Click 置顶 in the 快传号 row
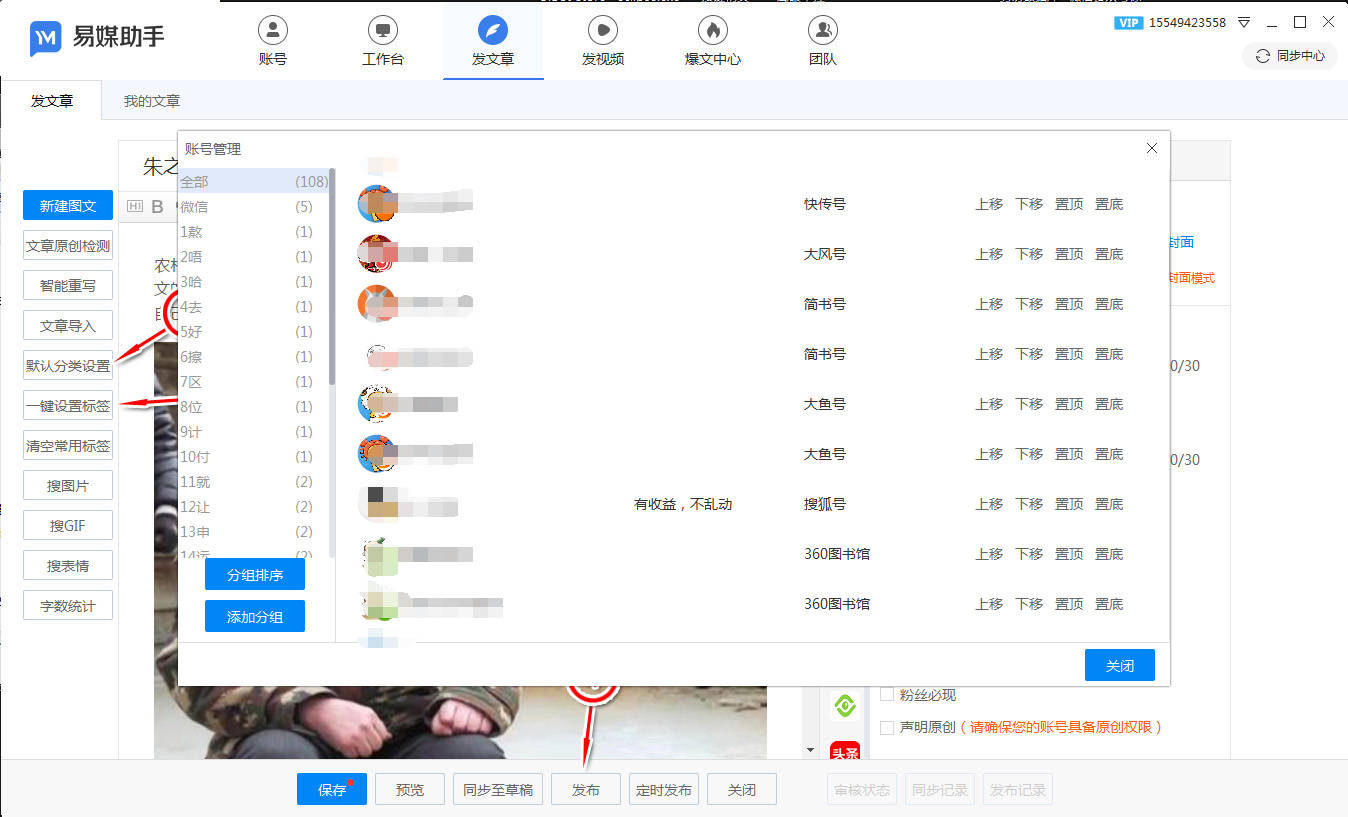 [x=1069, y=203]
